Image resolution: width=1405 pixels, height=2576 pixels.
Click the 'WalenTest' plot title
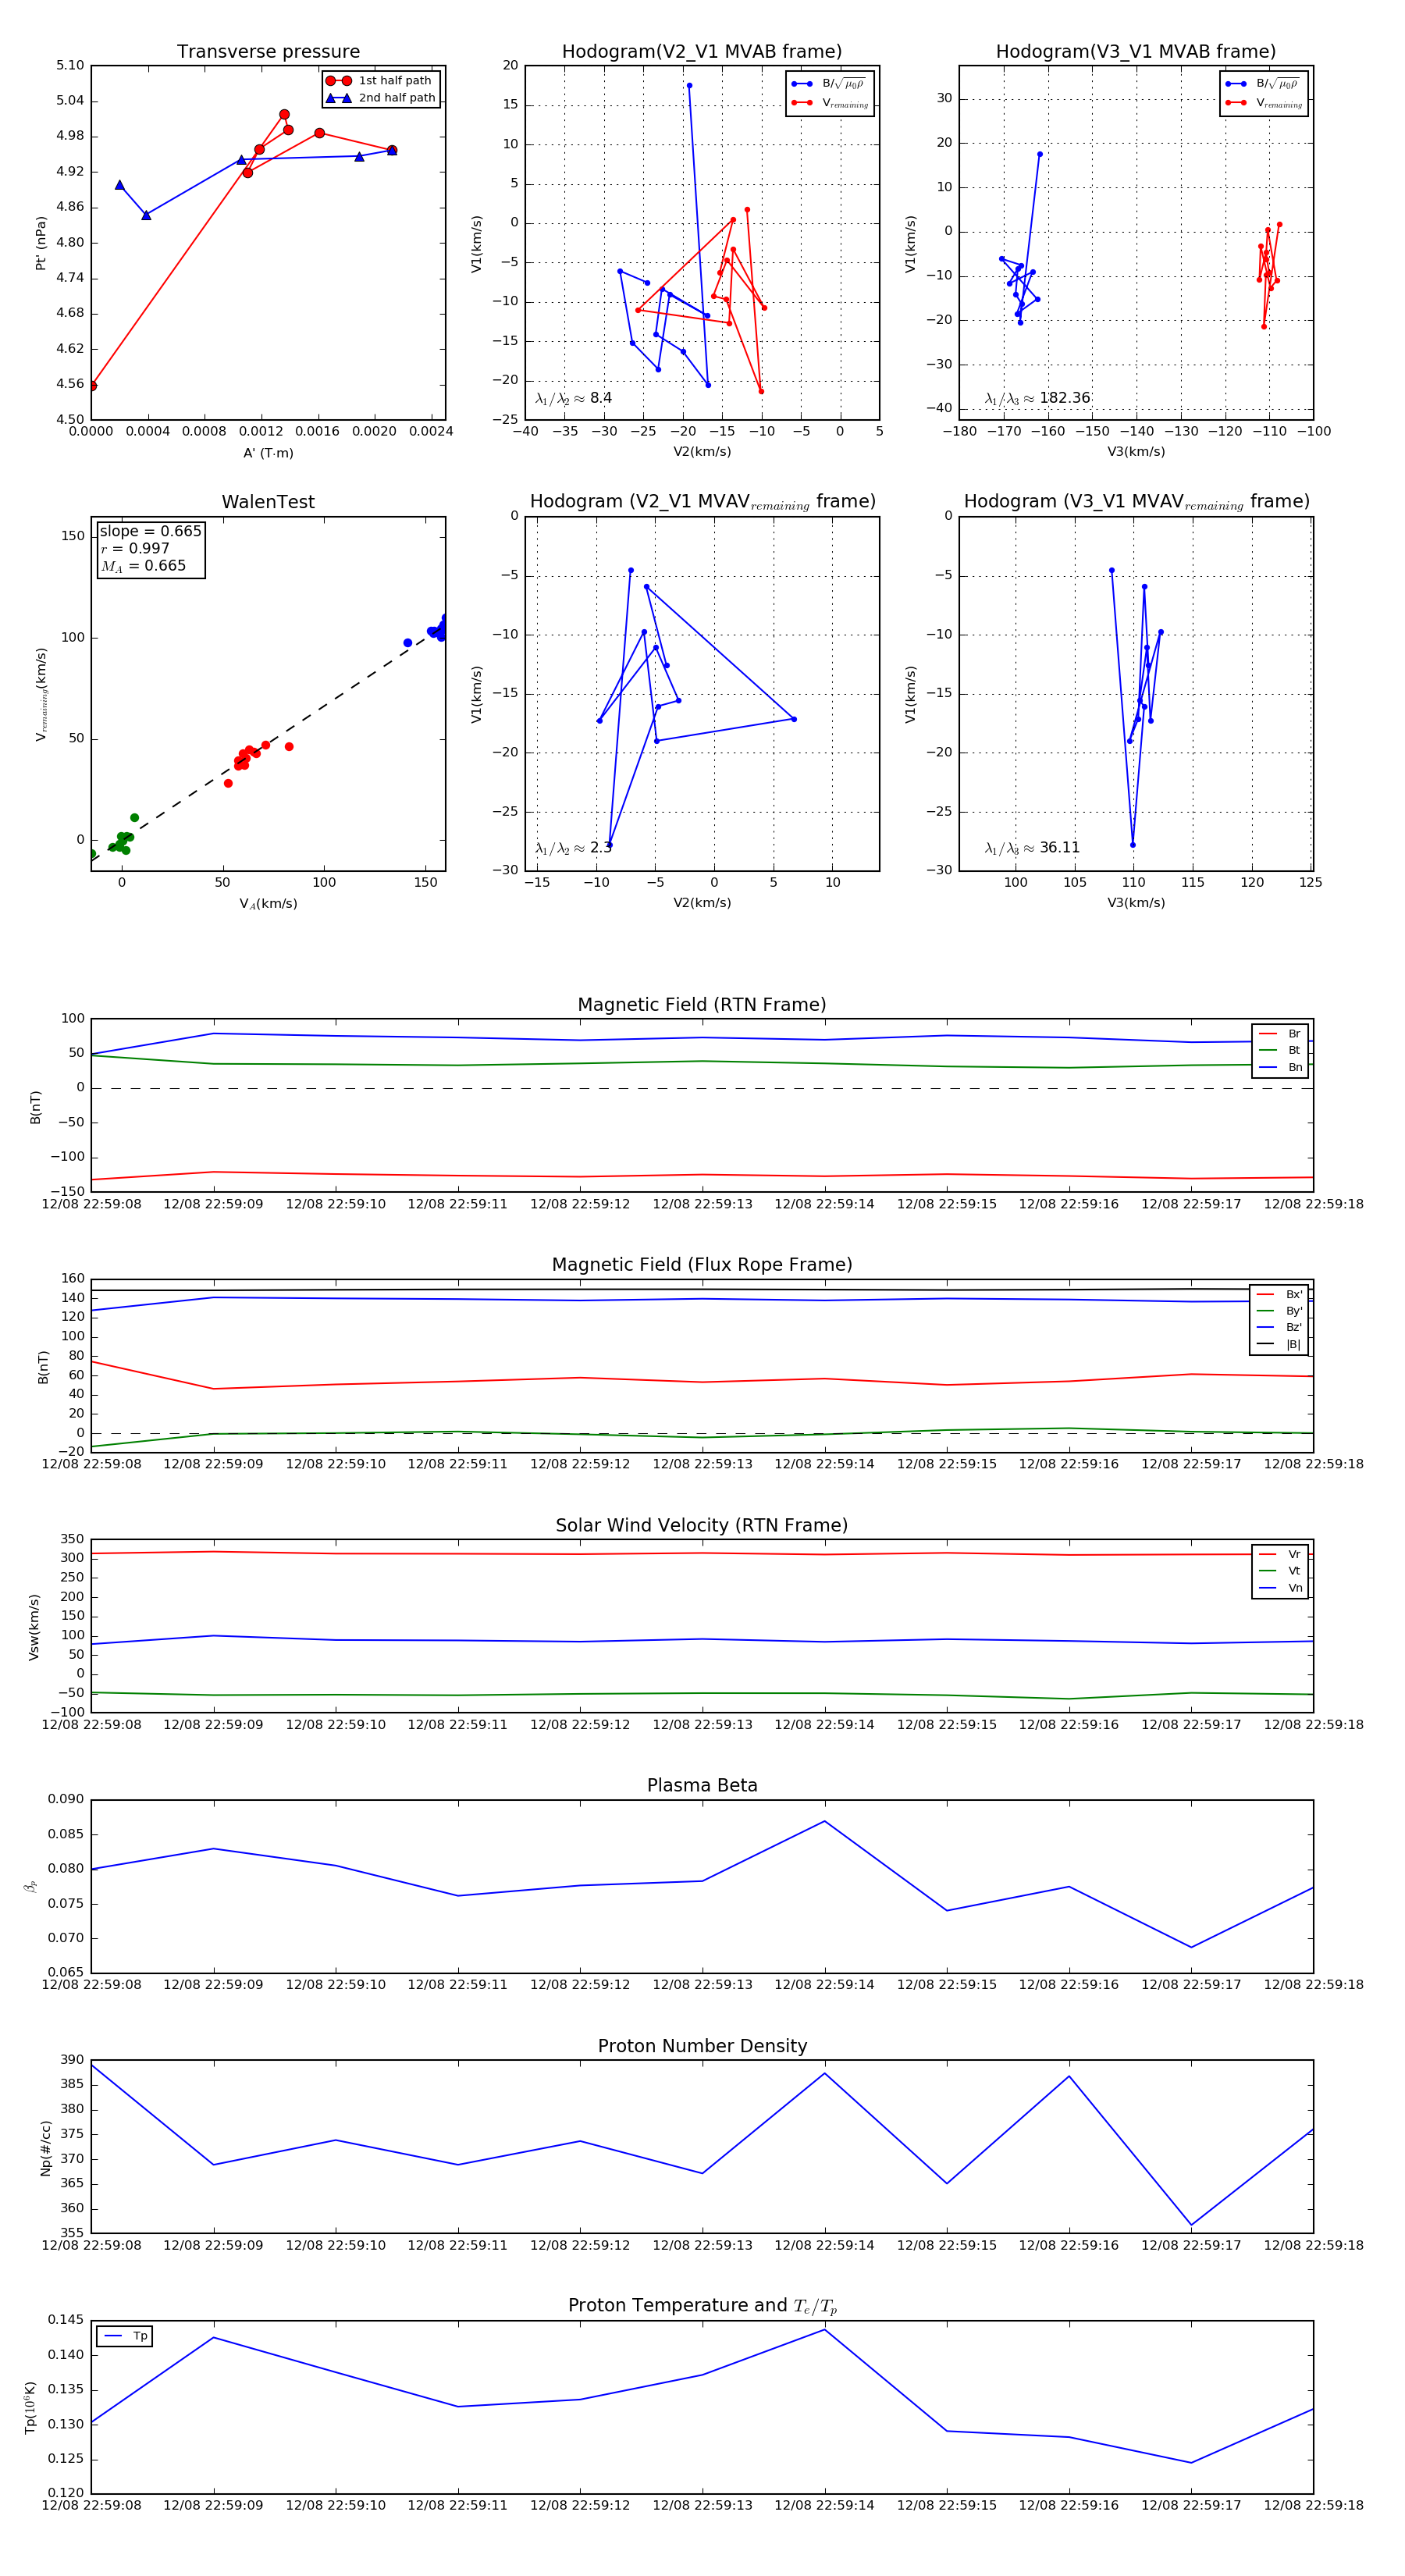[x=268, y=502]
